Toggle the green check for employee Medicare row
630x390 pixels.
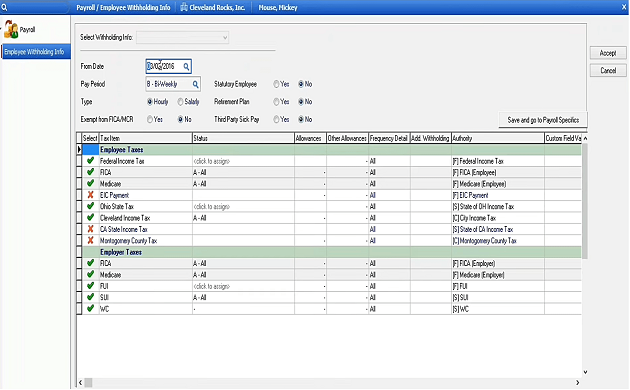click(90, 184)
